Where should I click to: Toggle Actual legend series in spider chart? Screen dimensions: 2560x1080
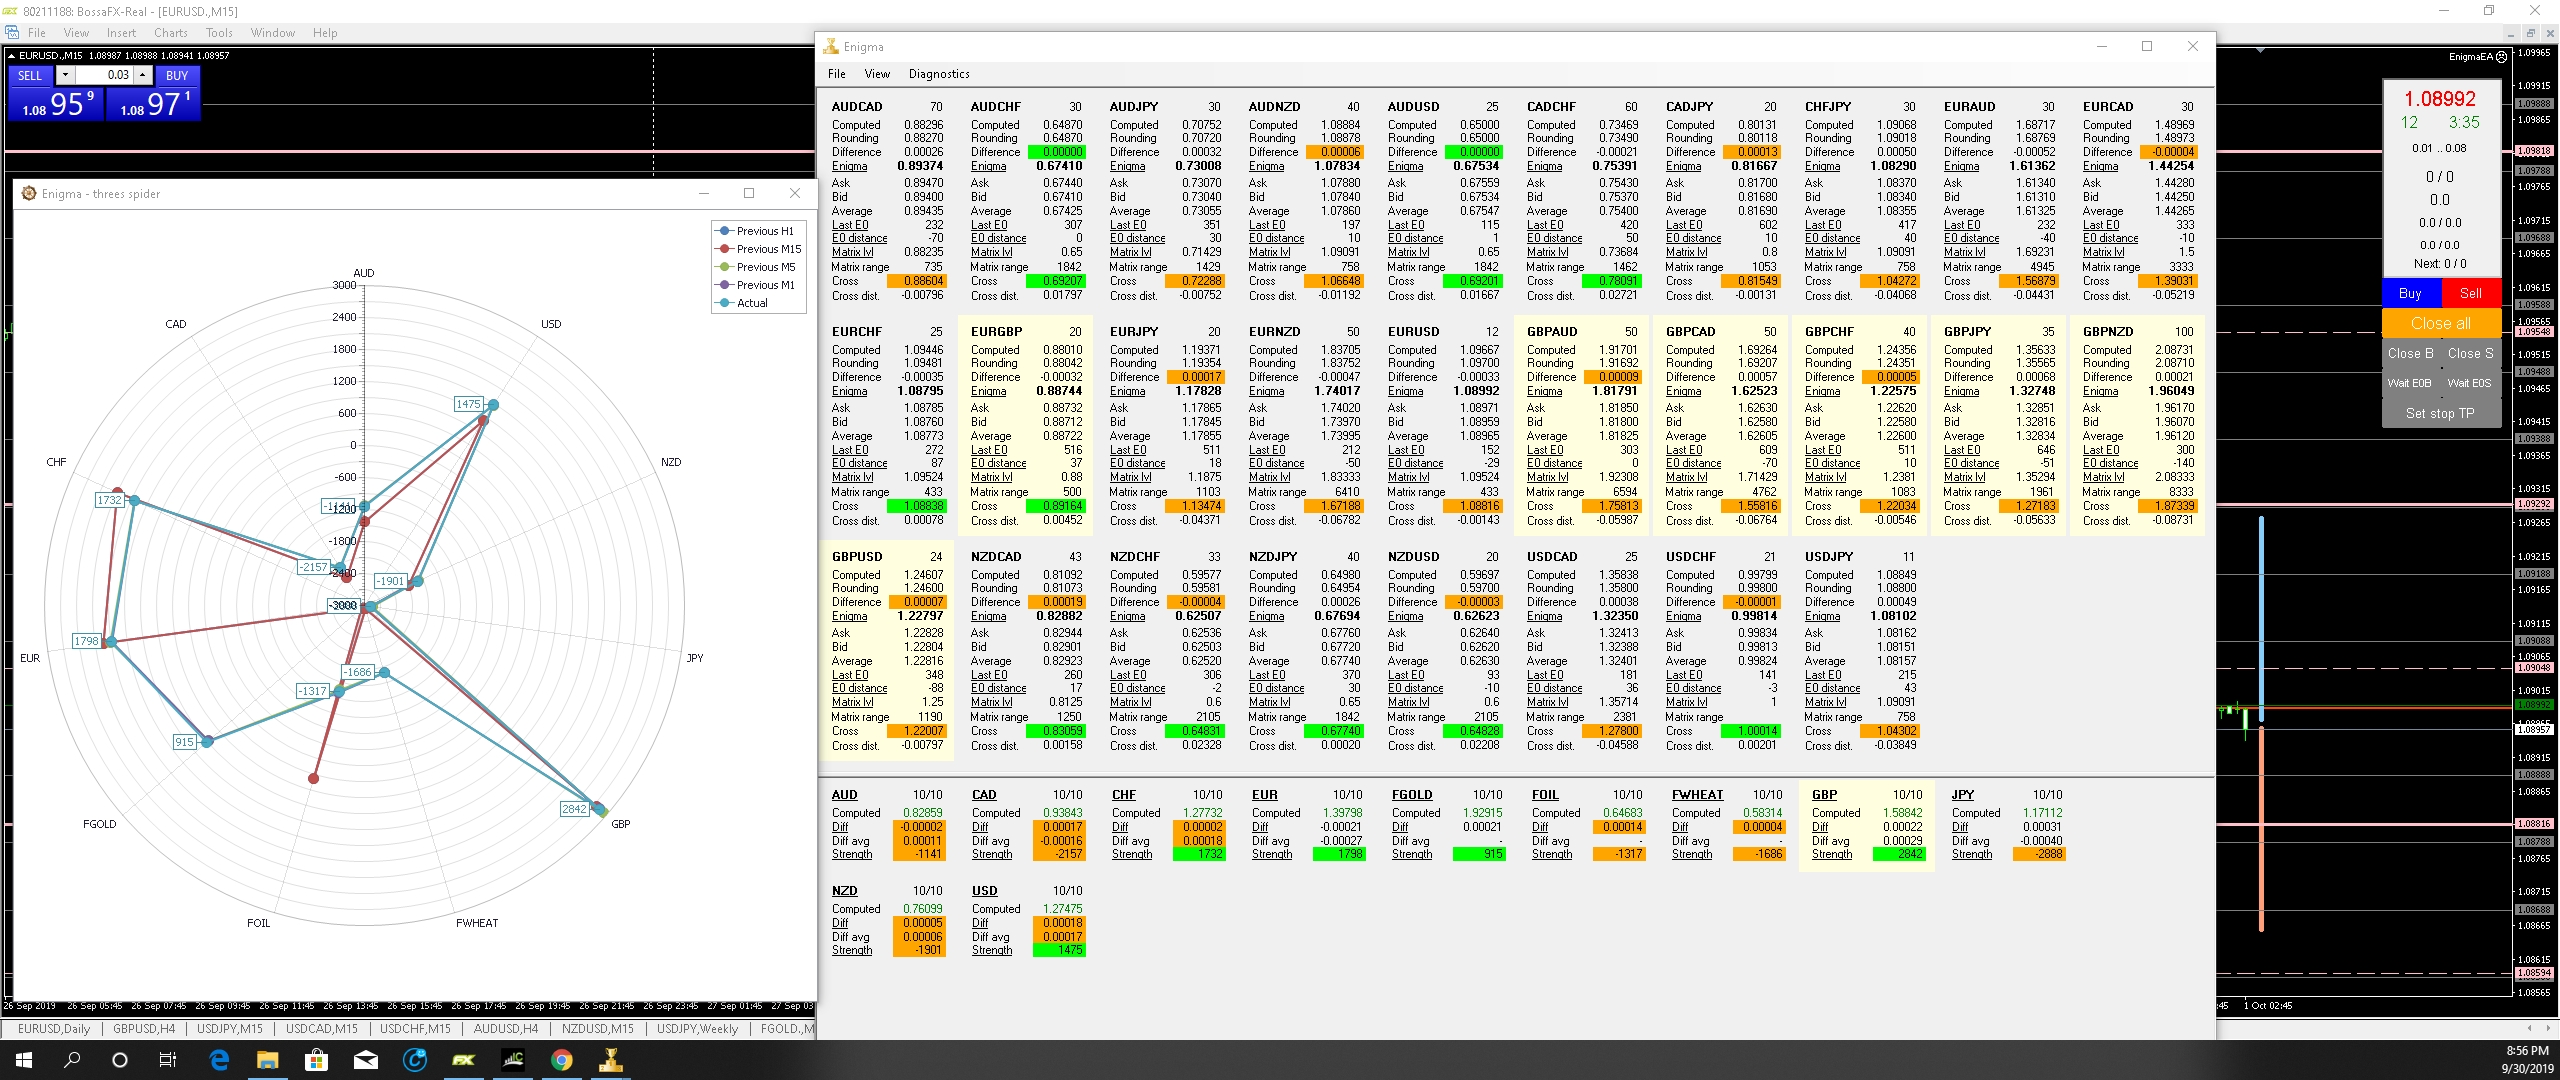[743, 303]
